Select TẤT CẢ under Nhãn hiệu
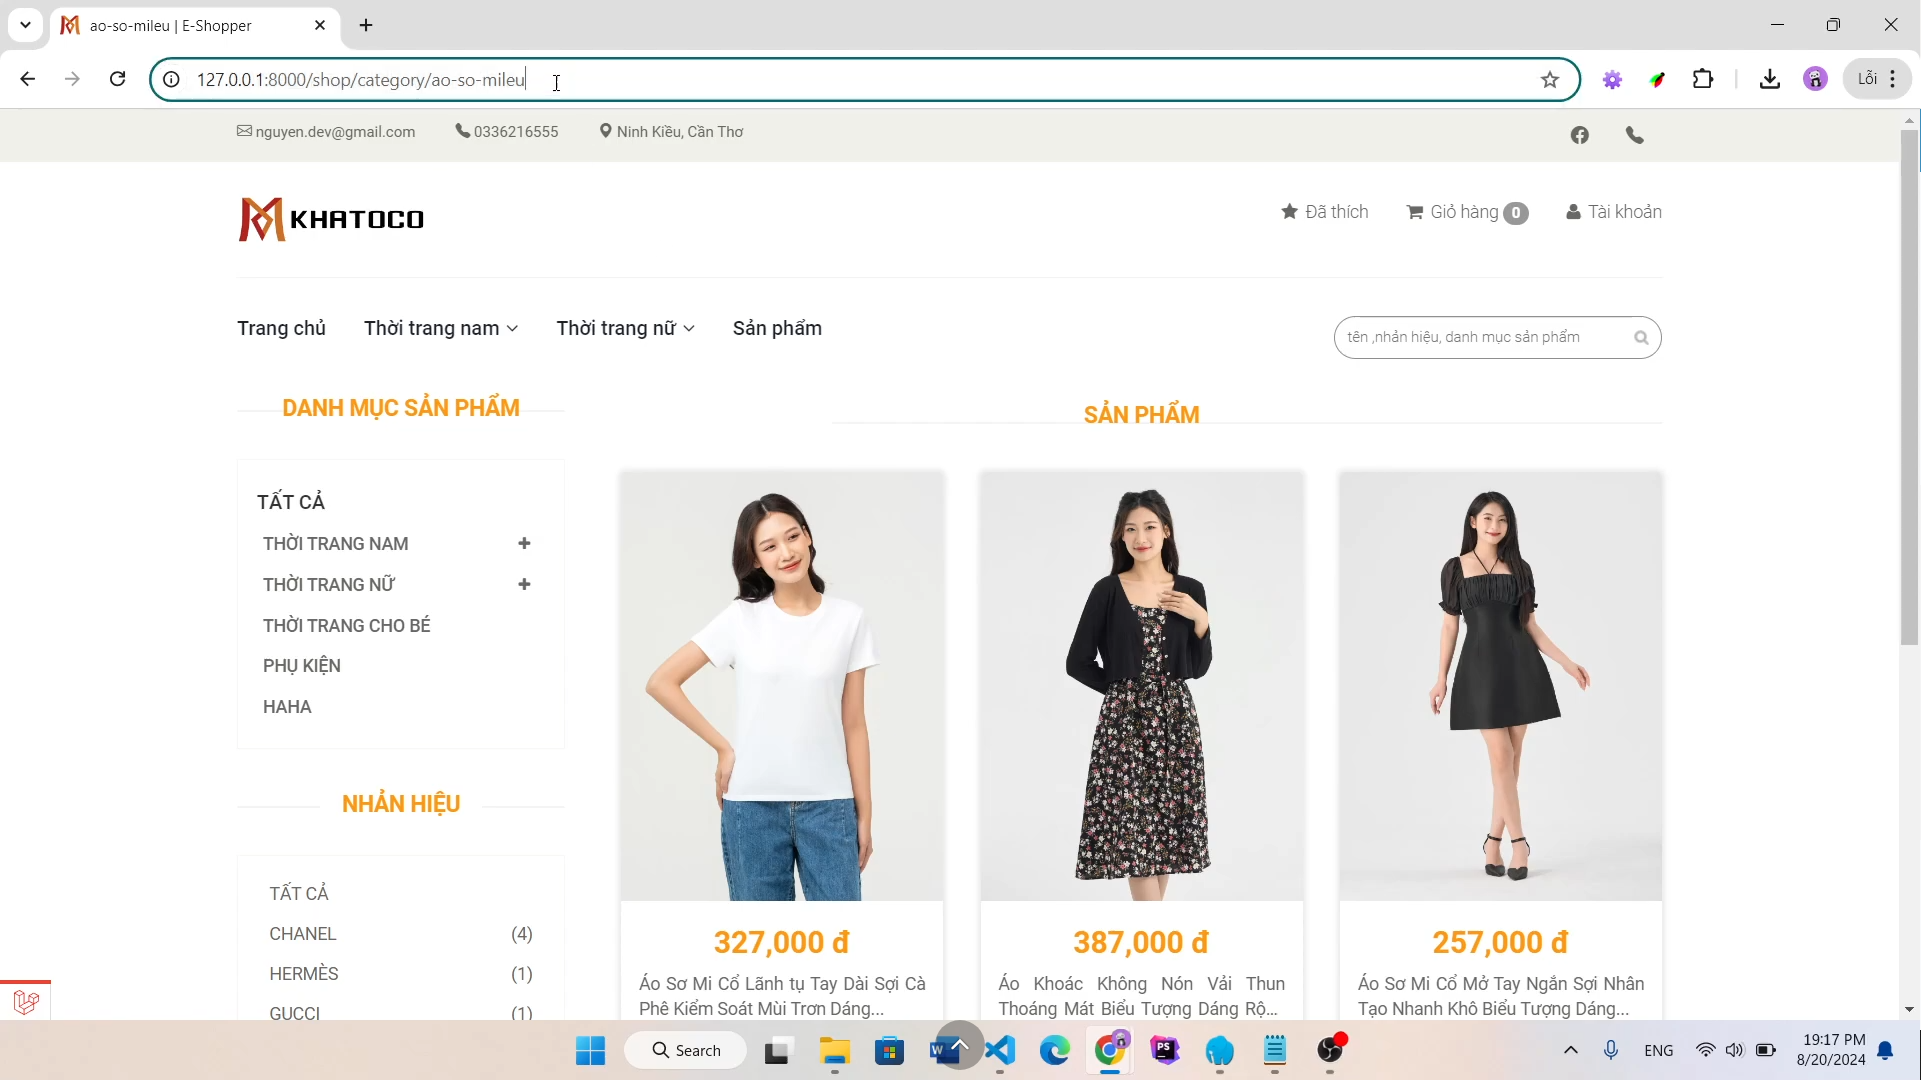 point(299,893)
